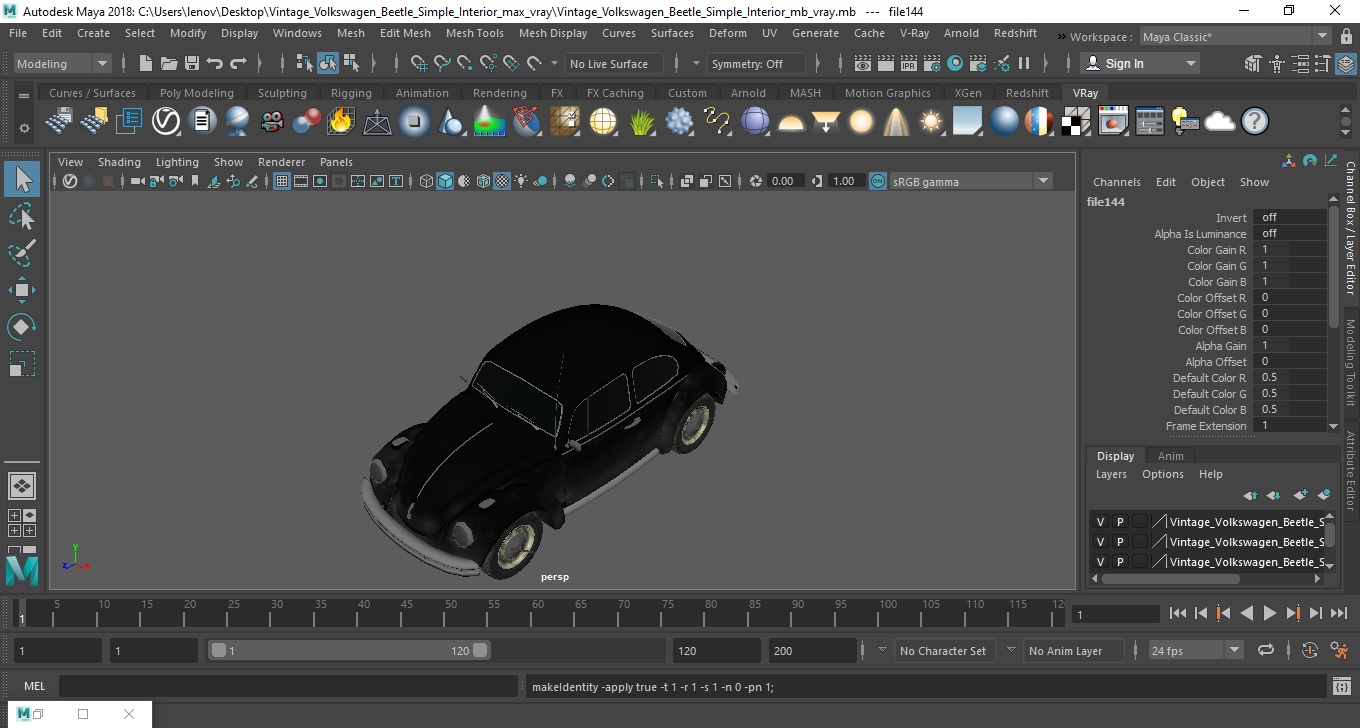Click the V-Ray dome light shelf icon
The image size is (1360, 728).
click(x=791, y=122)
